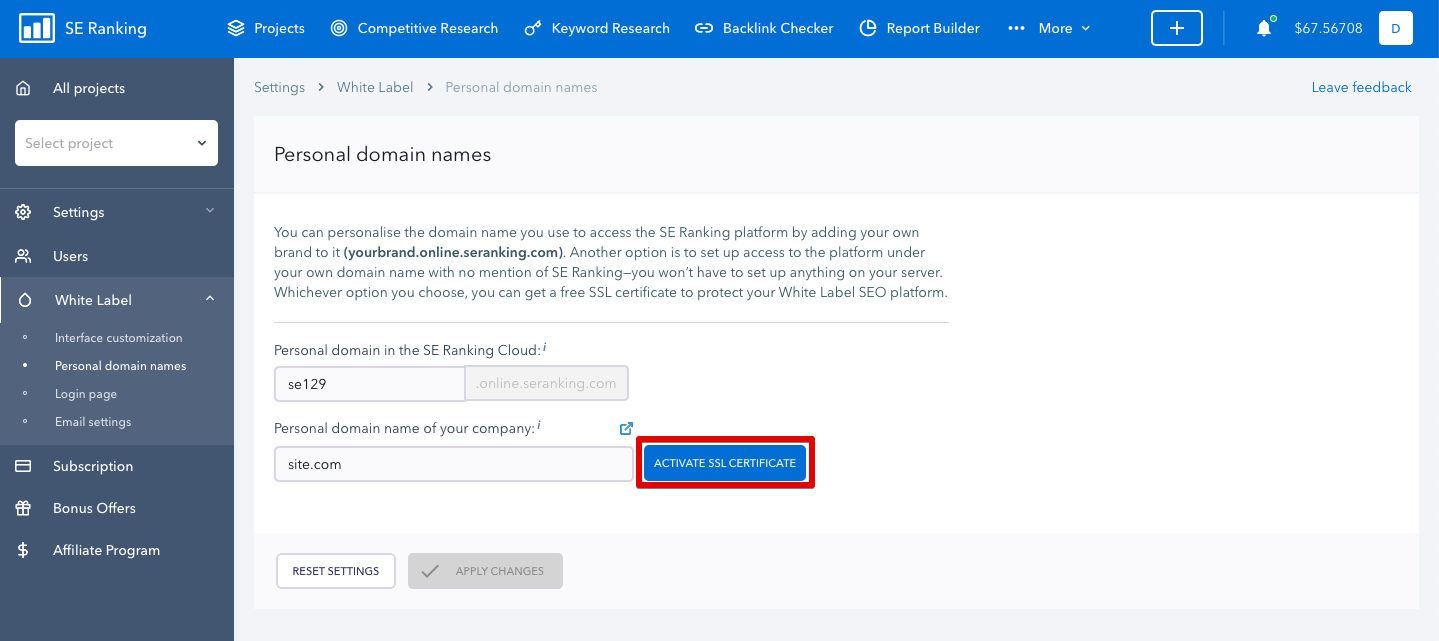Image resolution: width=1439 pixels, height=641 pixels.
Task: Click the site.com domain input field
Action: point(454,464)
